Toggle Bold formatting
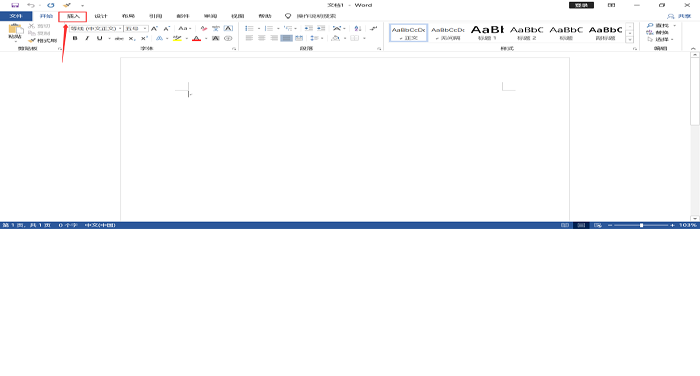The height and width of the screenshot is (376, 700). click(x=75, y=38)
